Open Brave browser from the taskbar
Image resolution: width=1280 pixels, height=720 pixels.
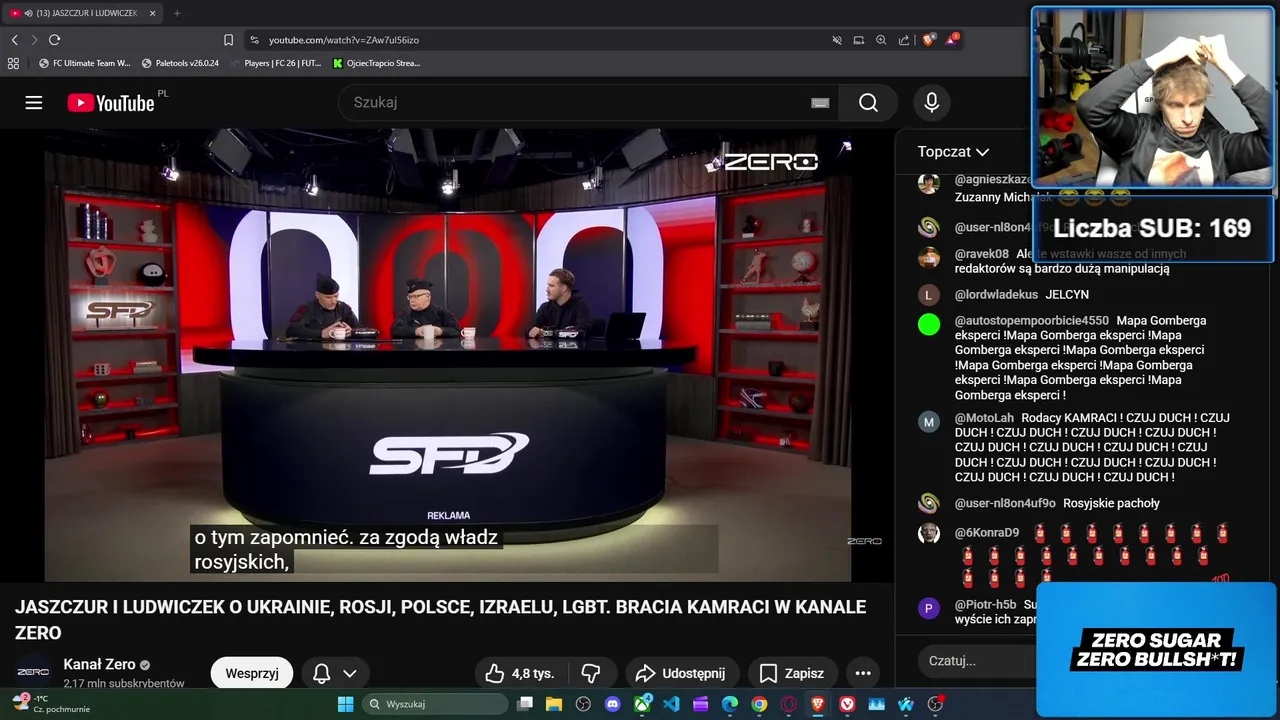(818, 704)
